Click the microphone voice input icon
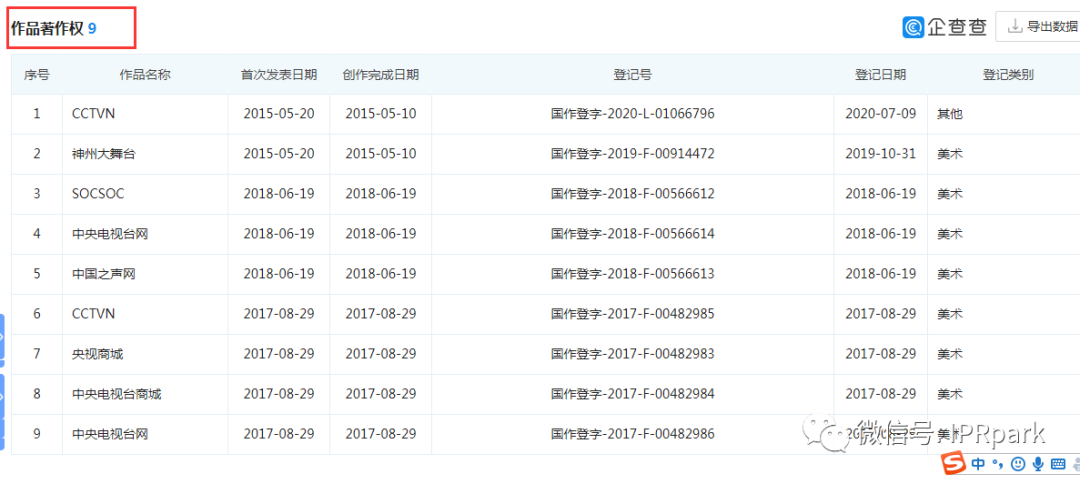Viewport: 1080px width, 484px height. (1038, 465)
